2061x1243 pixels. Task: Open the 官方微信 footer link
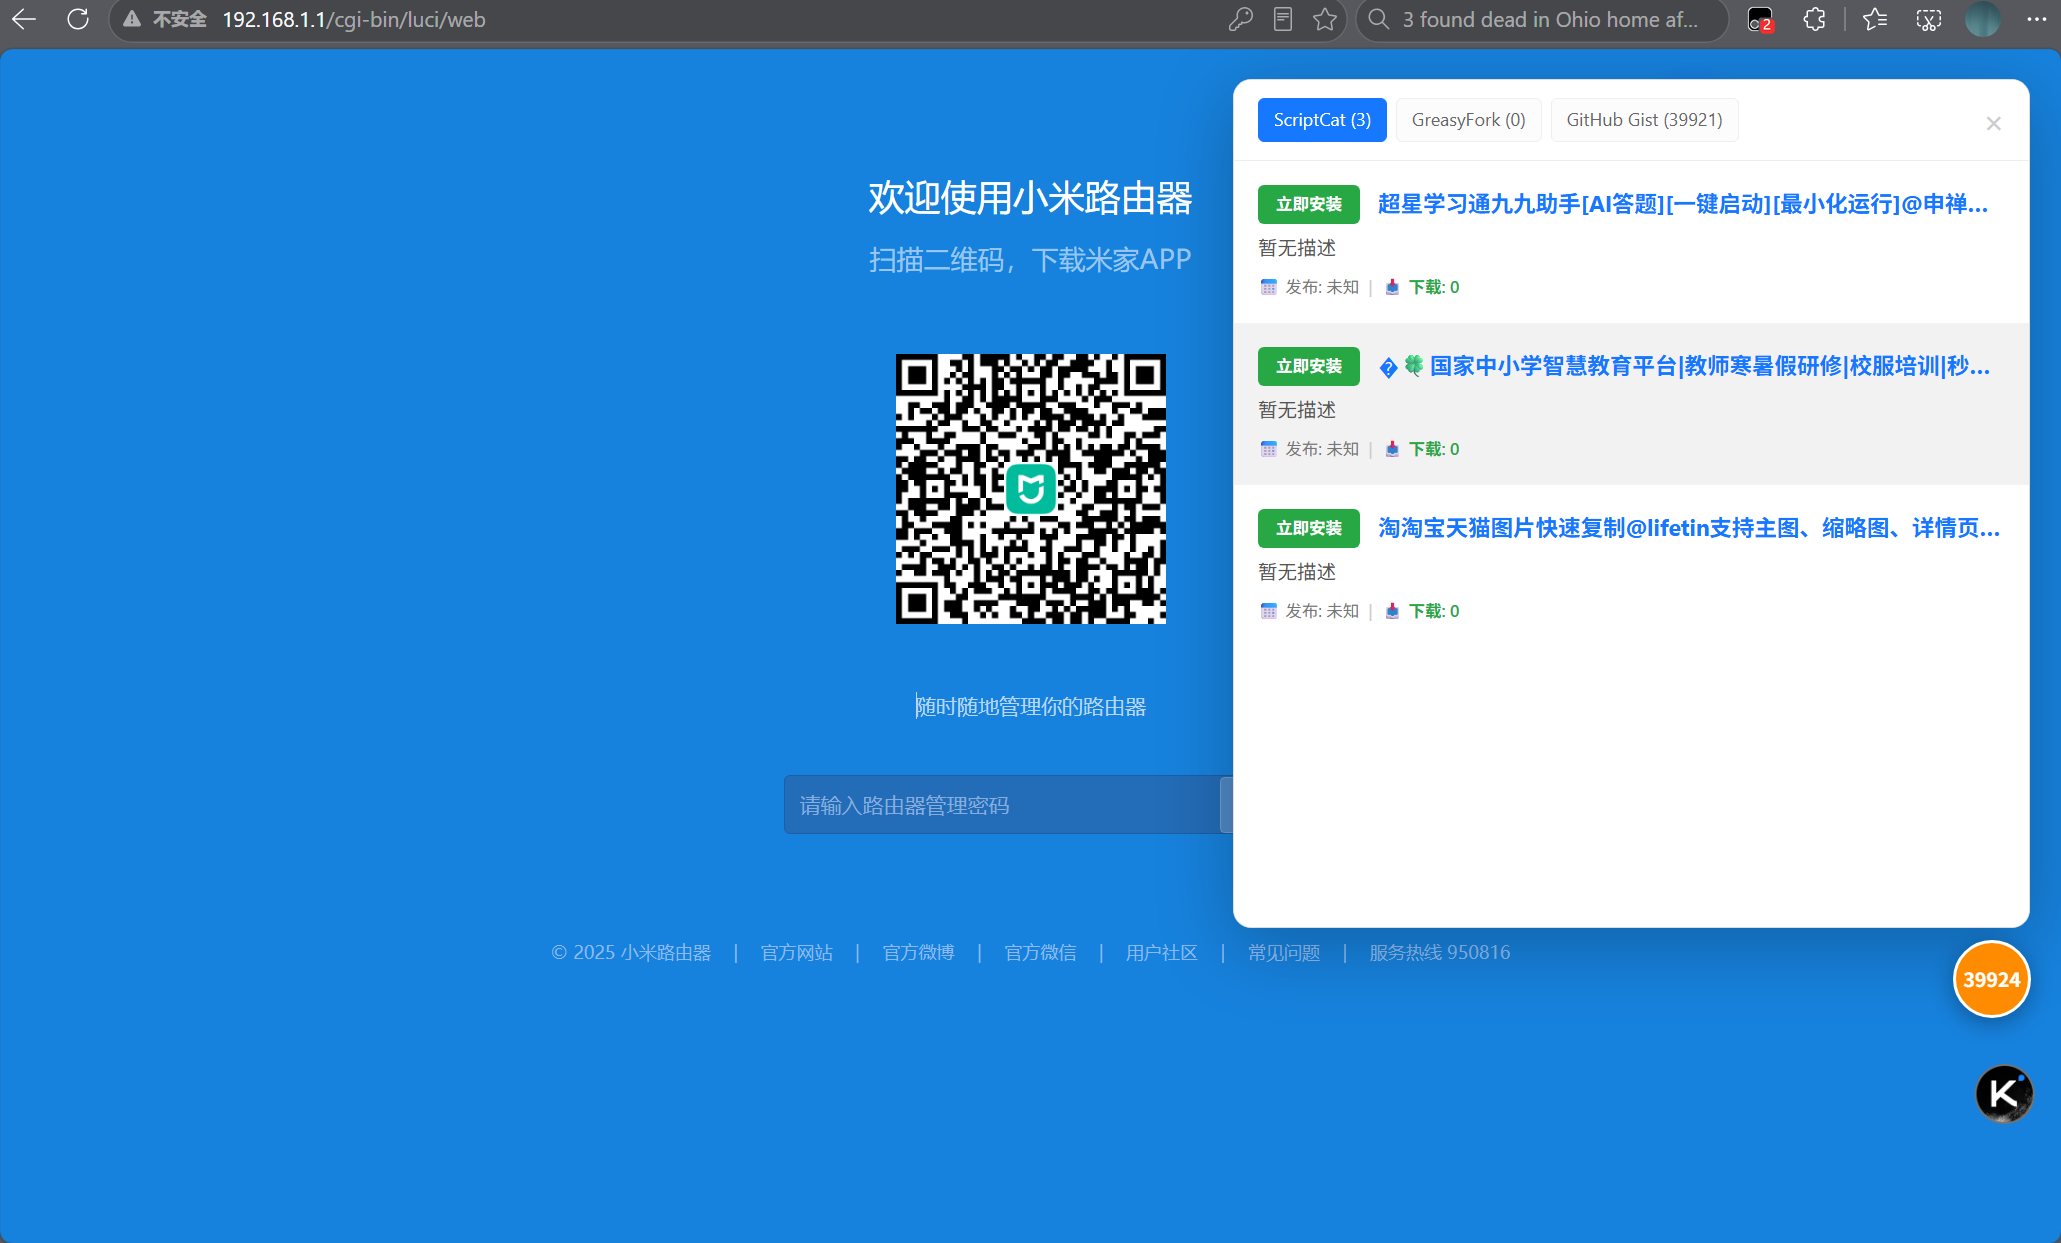1040,952
